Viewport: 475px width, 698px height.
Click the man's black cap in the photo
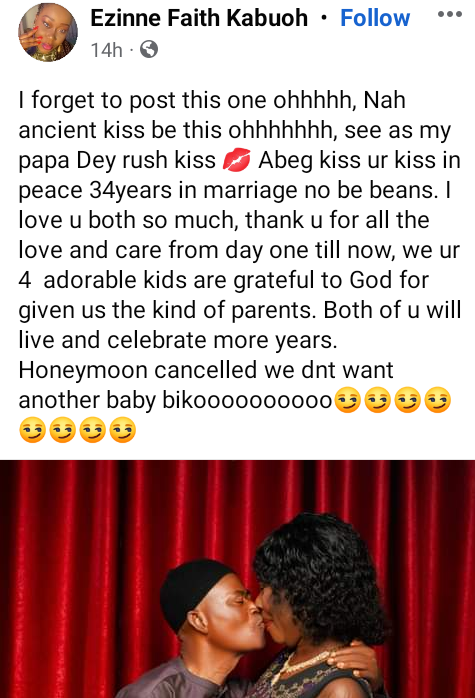[x=194, y=588]
